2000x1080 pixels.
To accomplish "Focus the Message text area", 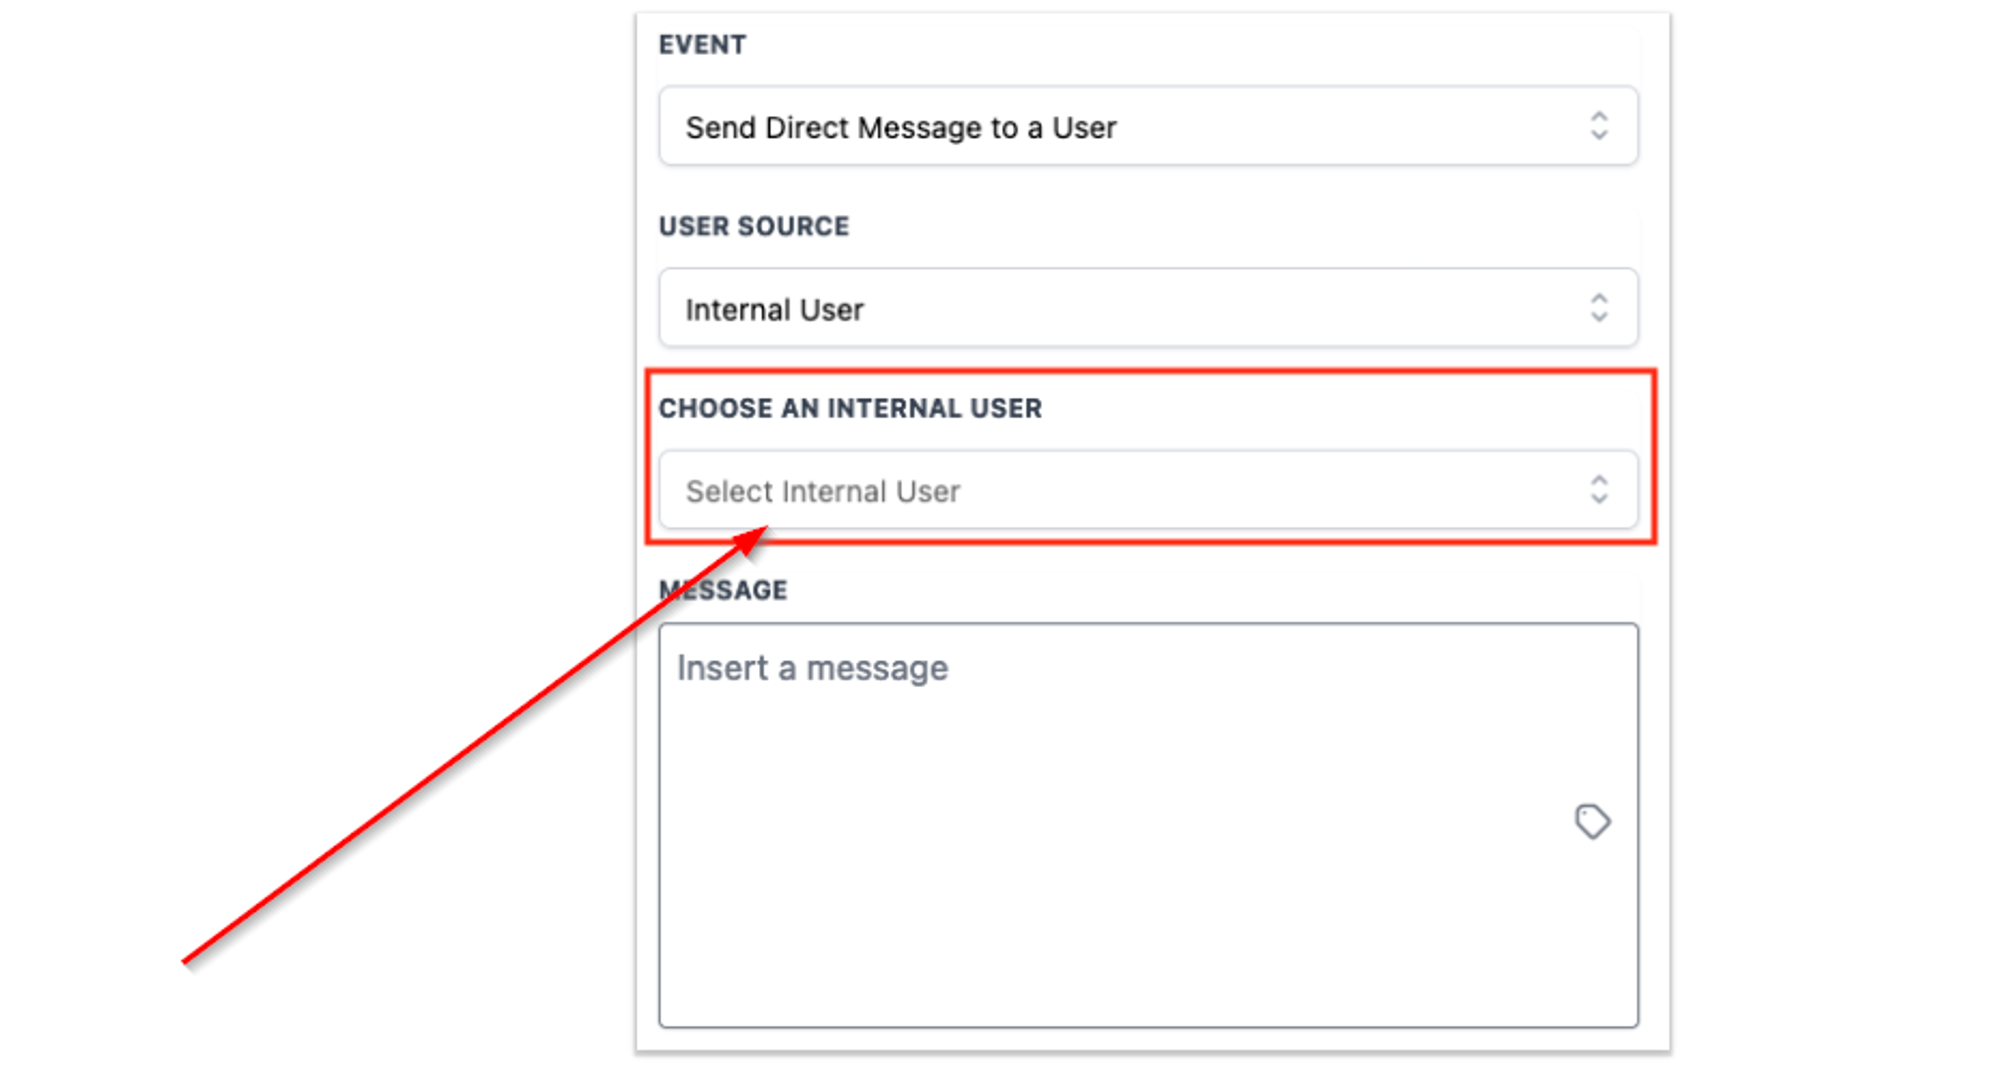I will [1148, 825].
